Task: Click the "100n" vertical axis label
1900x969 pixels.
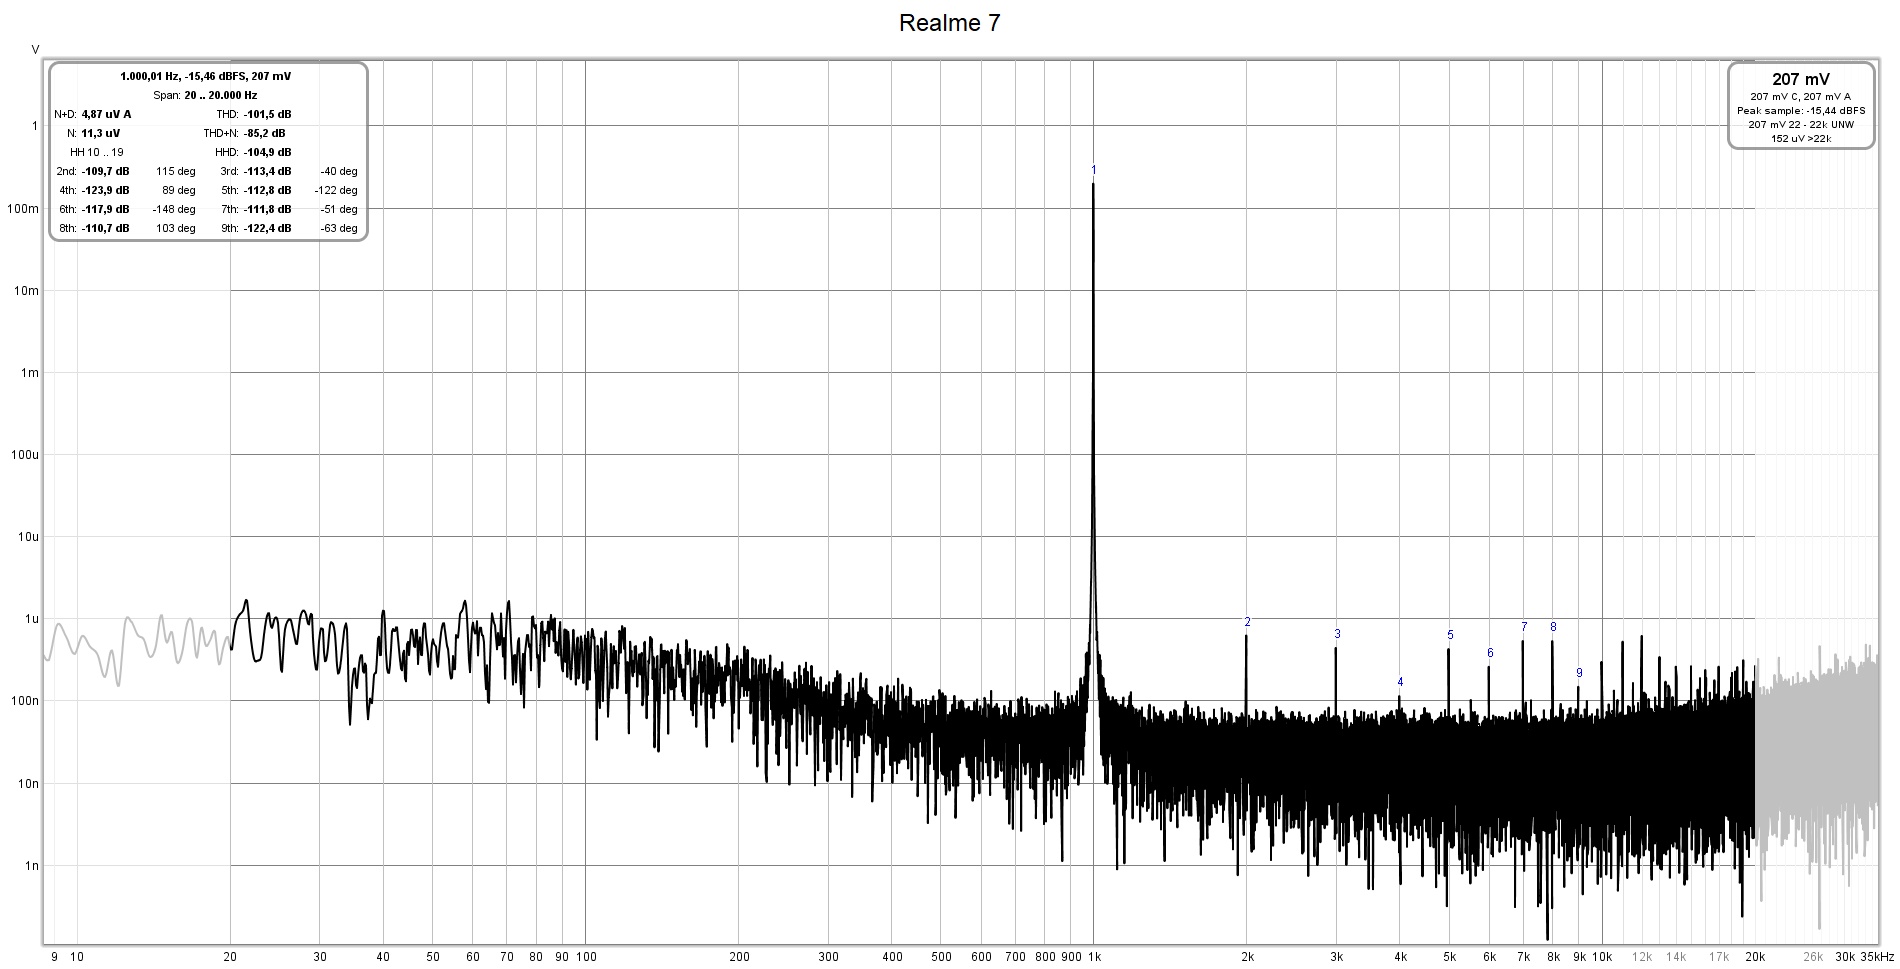Action: pos(24,701)
